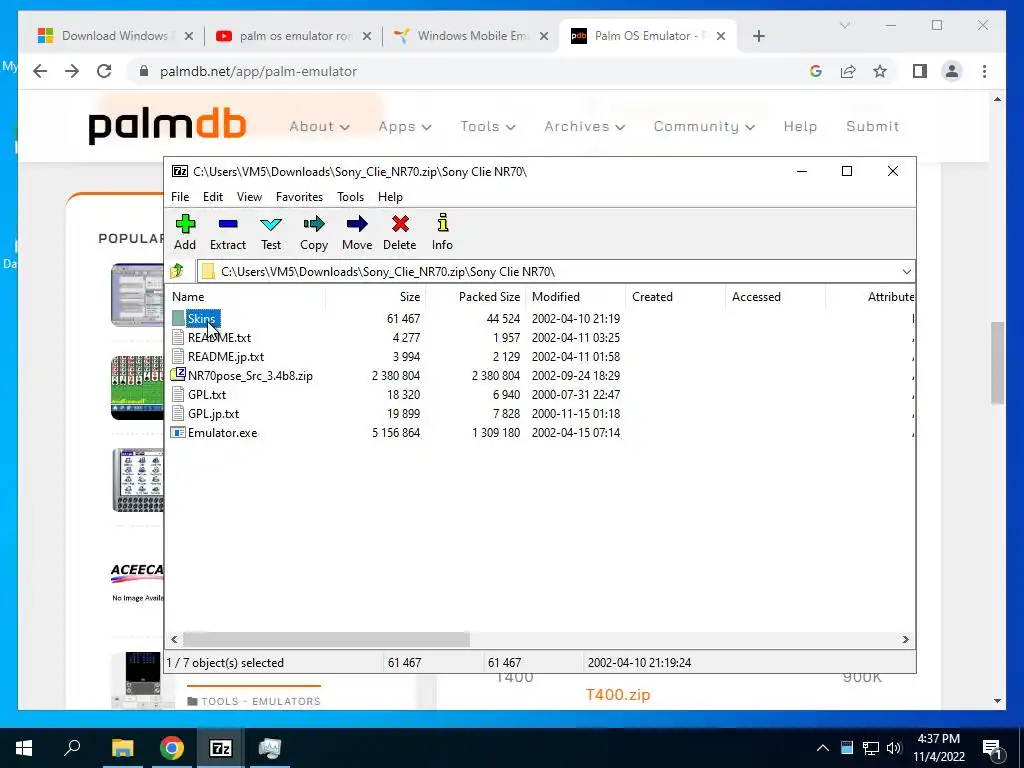Expand the Archives menu on palmdb
The height and width of the screenshot is (768, 1024).
point(584,126)
